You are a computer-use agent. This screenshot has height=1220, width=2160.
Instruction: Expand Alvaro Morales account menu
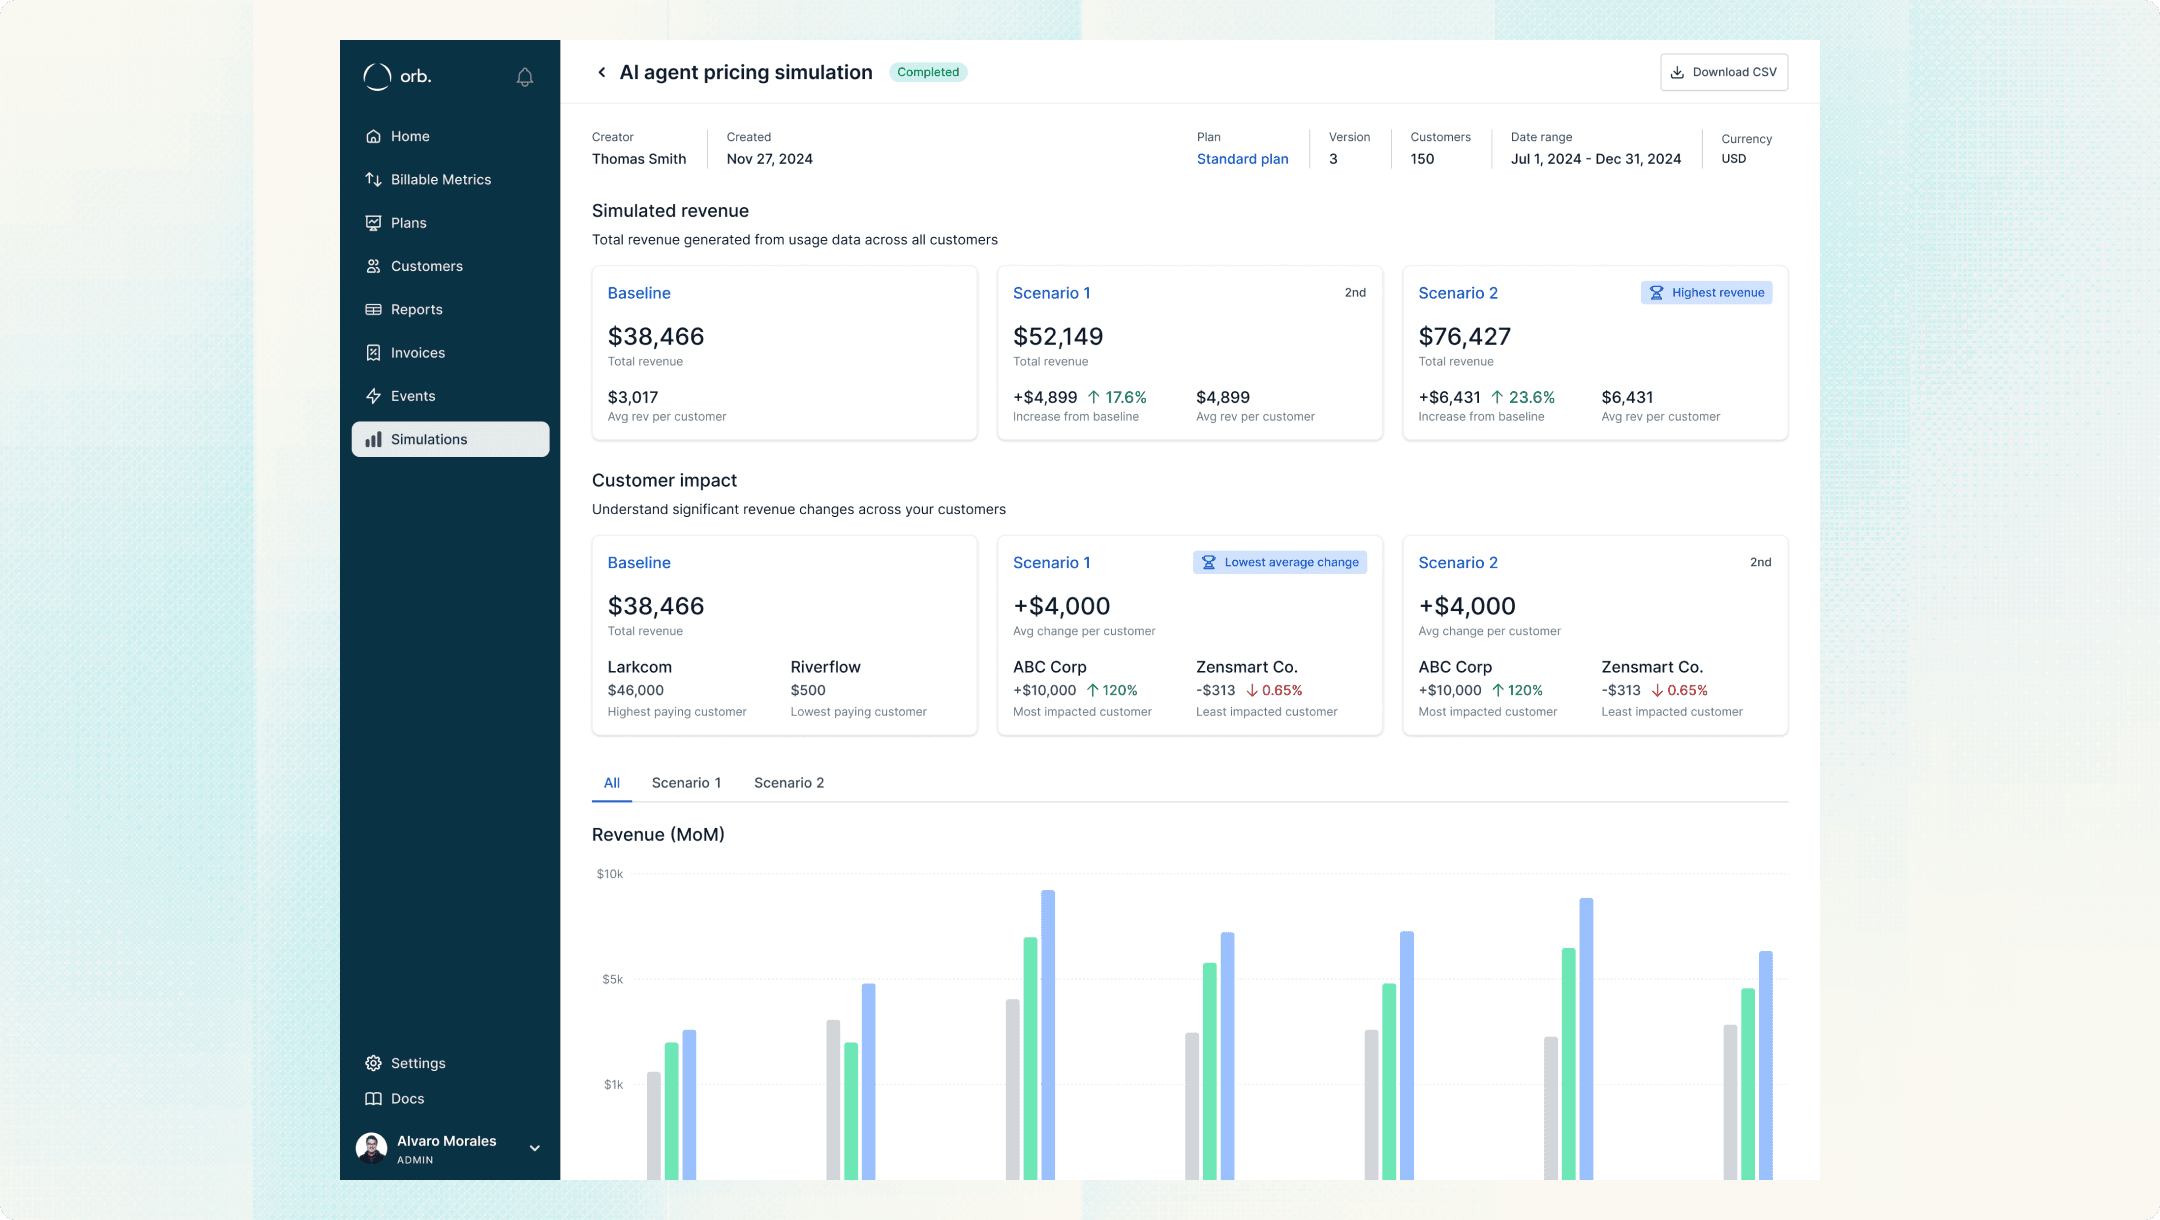tap(535, 1148)
